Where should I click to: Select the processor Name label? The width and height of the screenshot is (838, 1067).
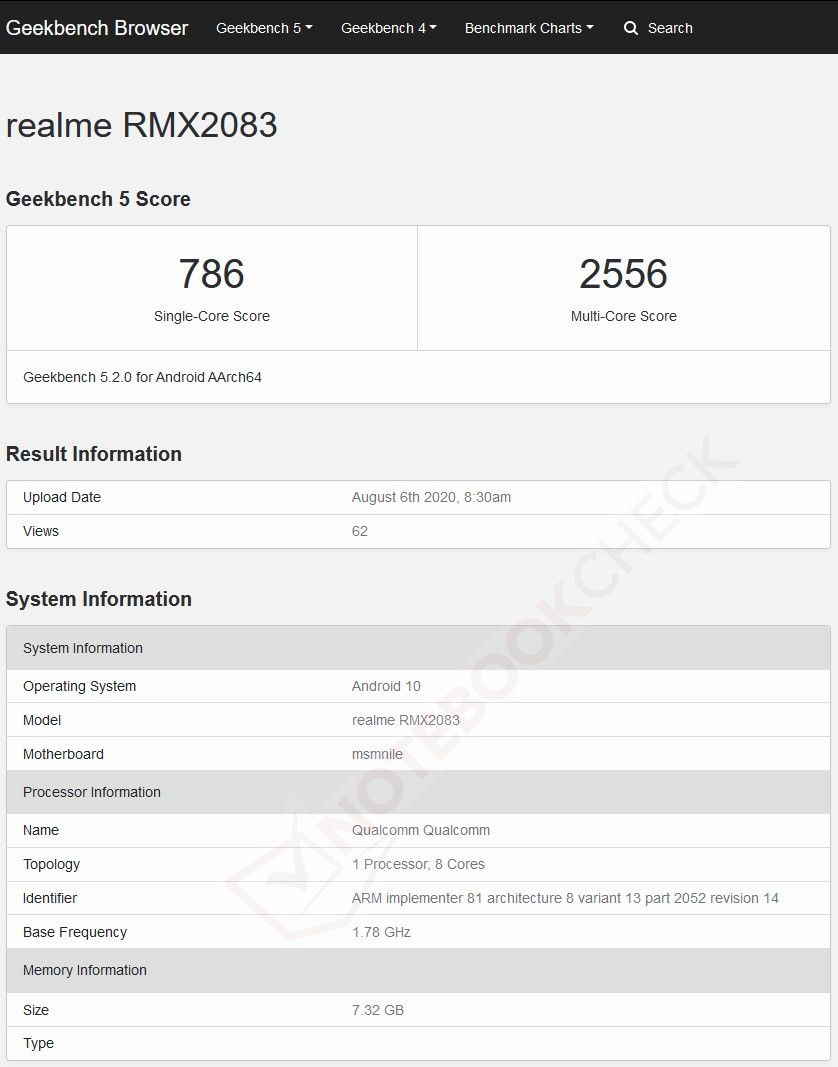point(41,830)
